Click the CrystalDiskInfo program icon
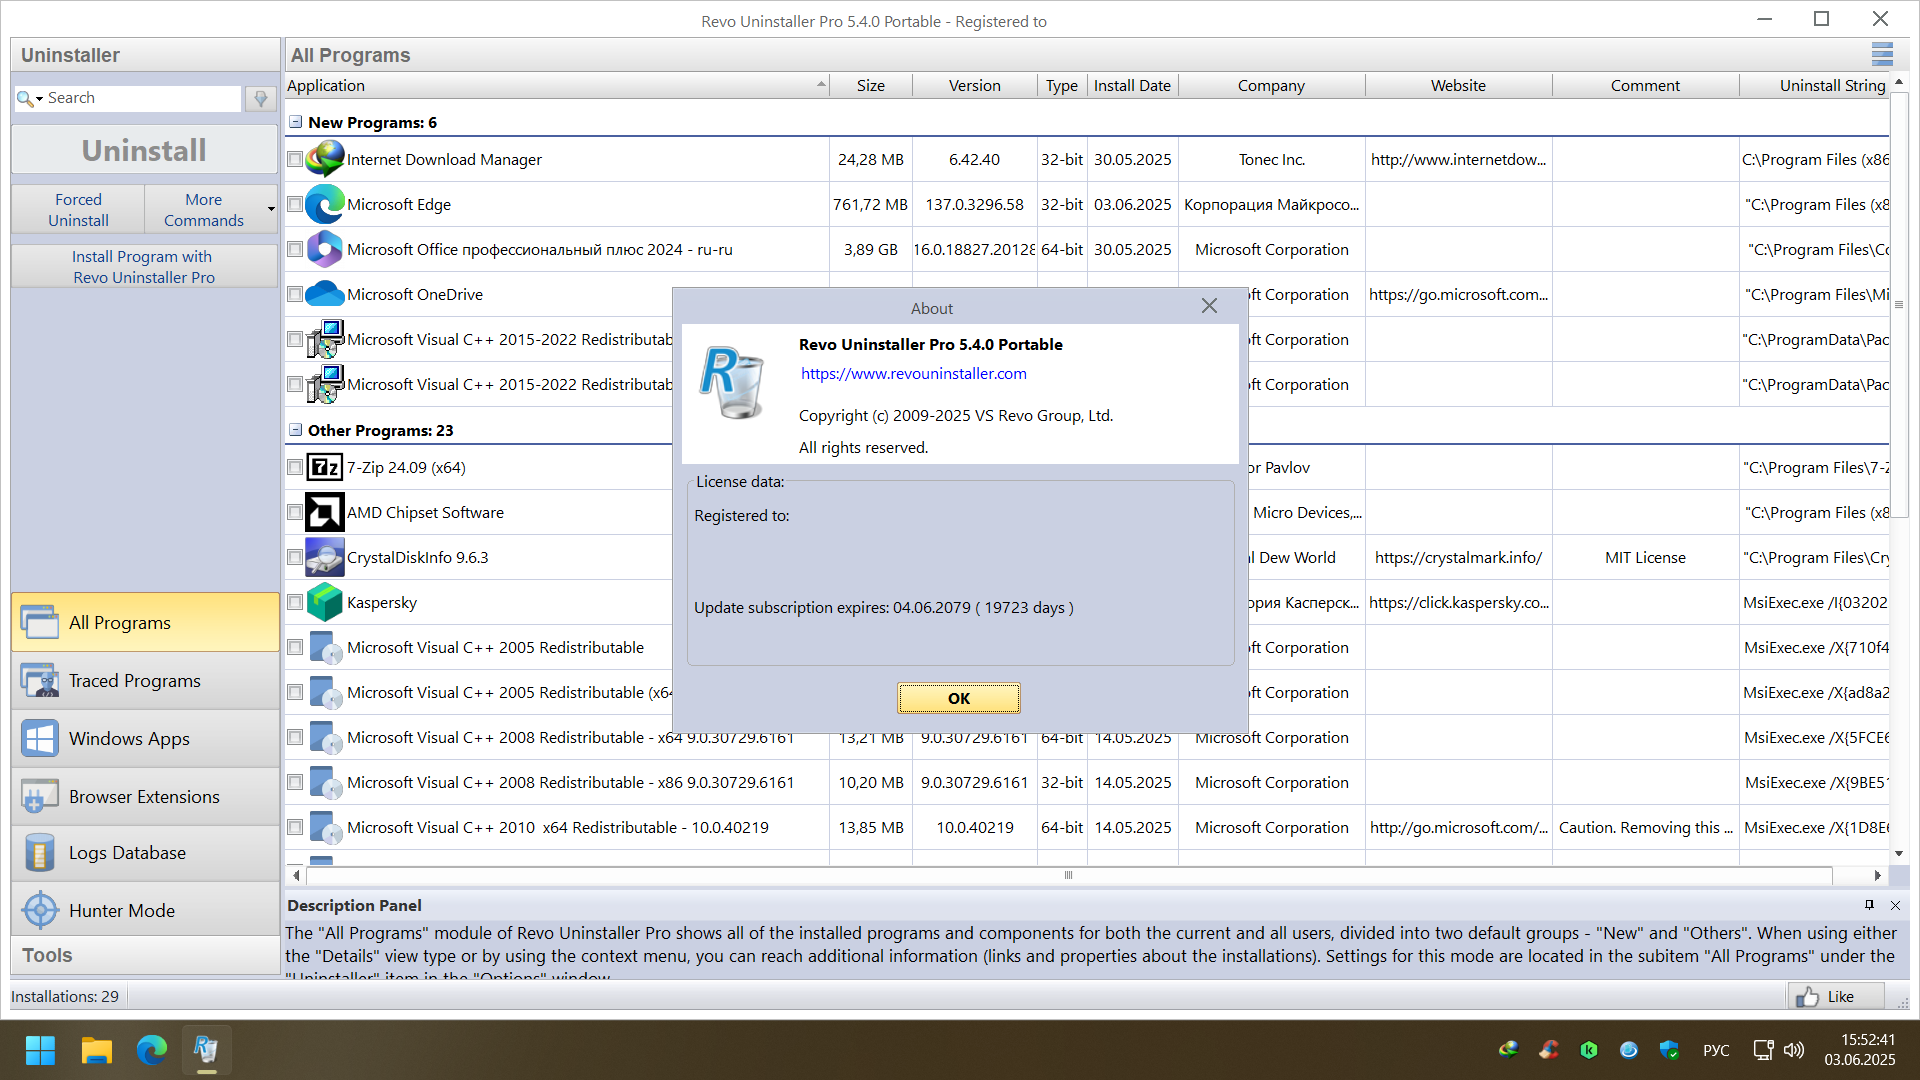 (x=325, y=557)
